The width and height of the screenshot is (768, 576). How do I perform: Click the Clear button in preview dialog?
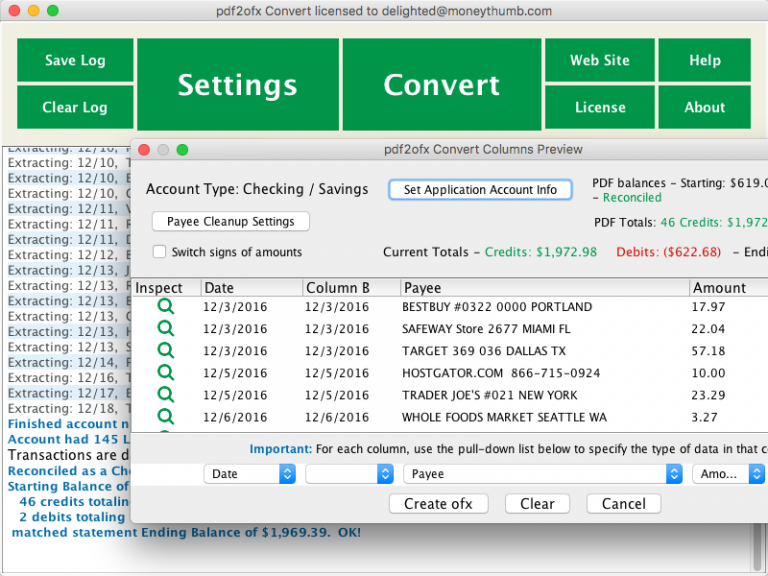click(537, 504)
